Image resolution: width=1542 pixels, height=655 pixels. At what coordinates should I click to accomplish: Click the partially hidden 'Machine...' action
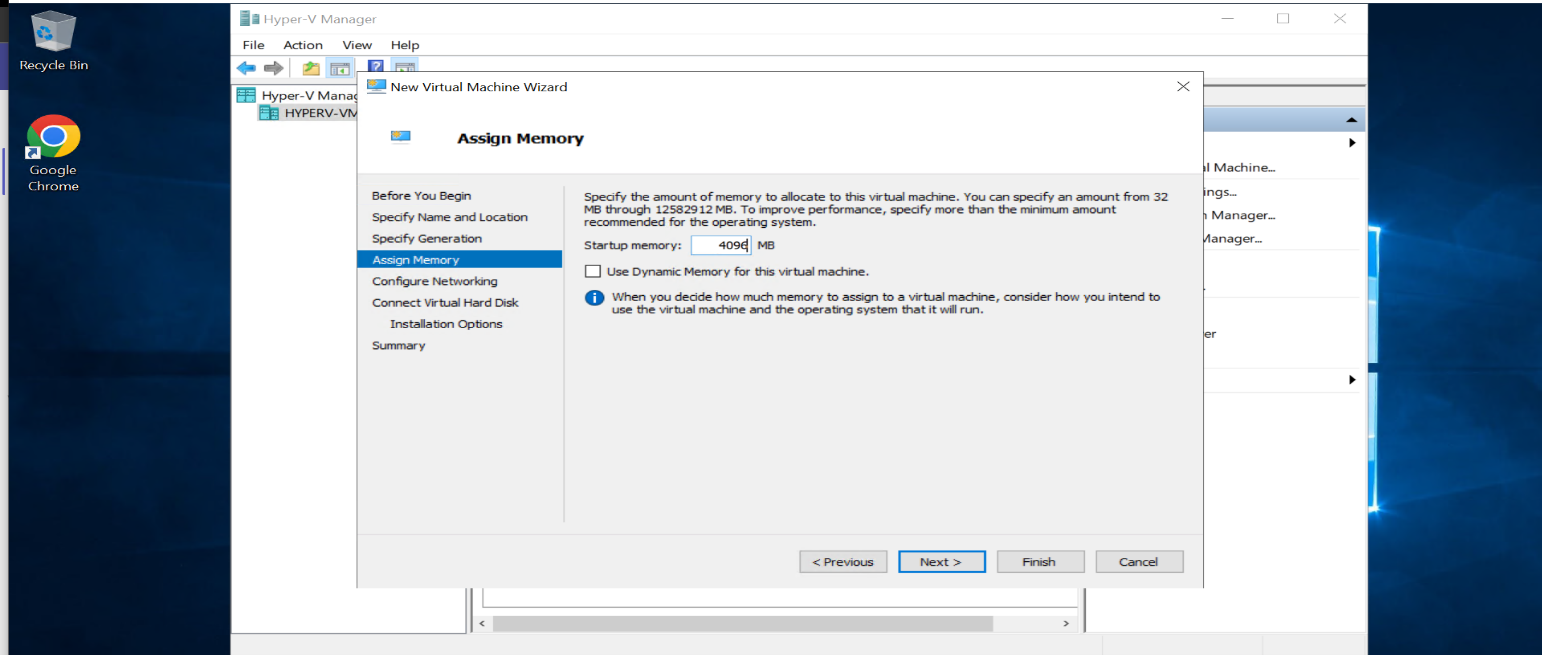click(1240, 168)
